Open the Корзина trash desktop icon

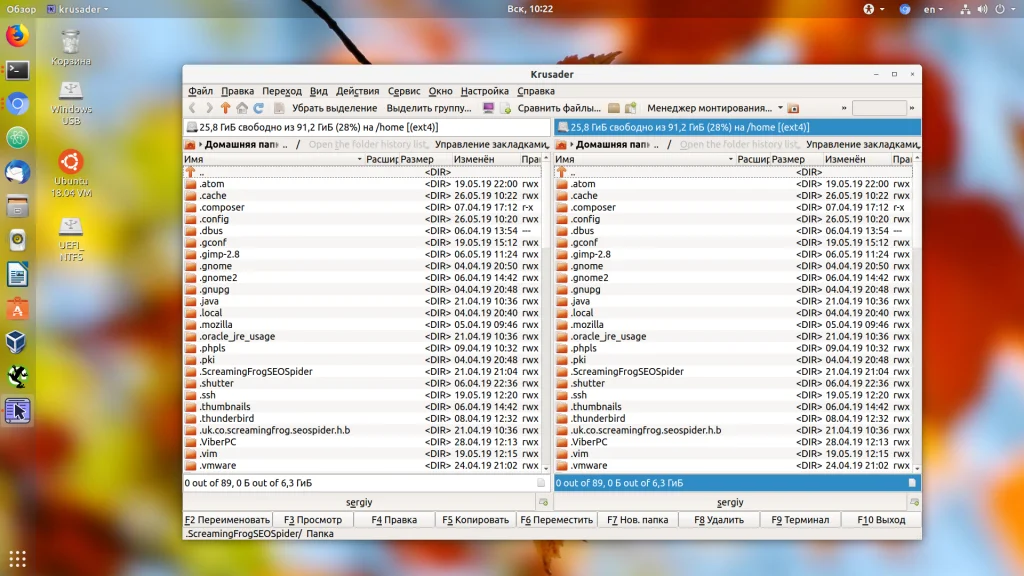(71, 44)
